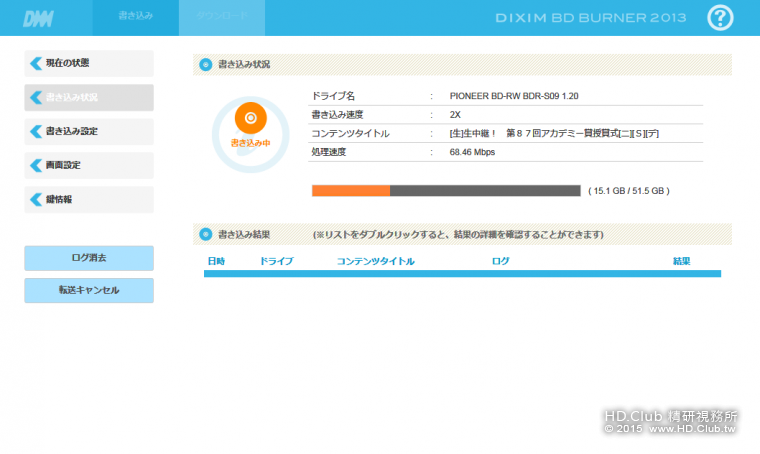Switch to the 書き込み tab
The width and height of the screenshot is (760, 454).
pos(136,18)
